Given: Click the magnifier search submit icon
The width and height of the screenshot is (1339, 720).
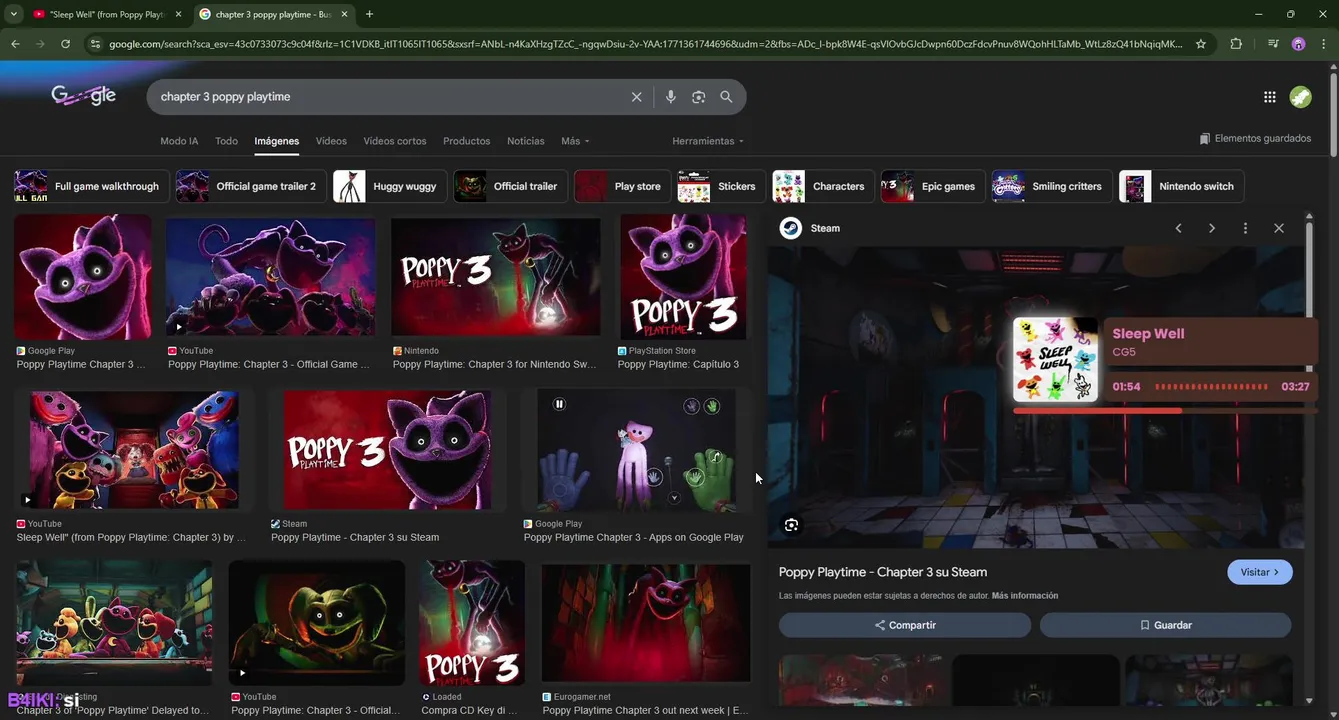Looking at the screenshot, I should (726, 97).
